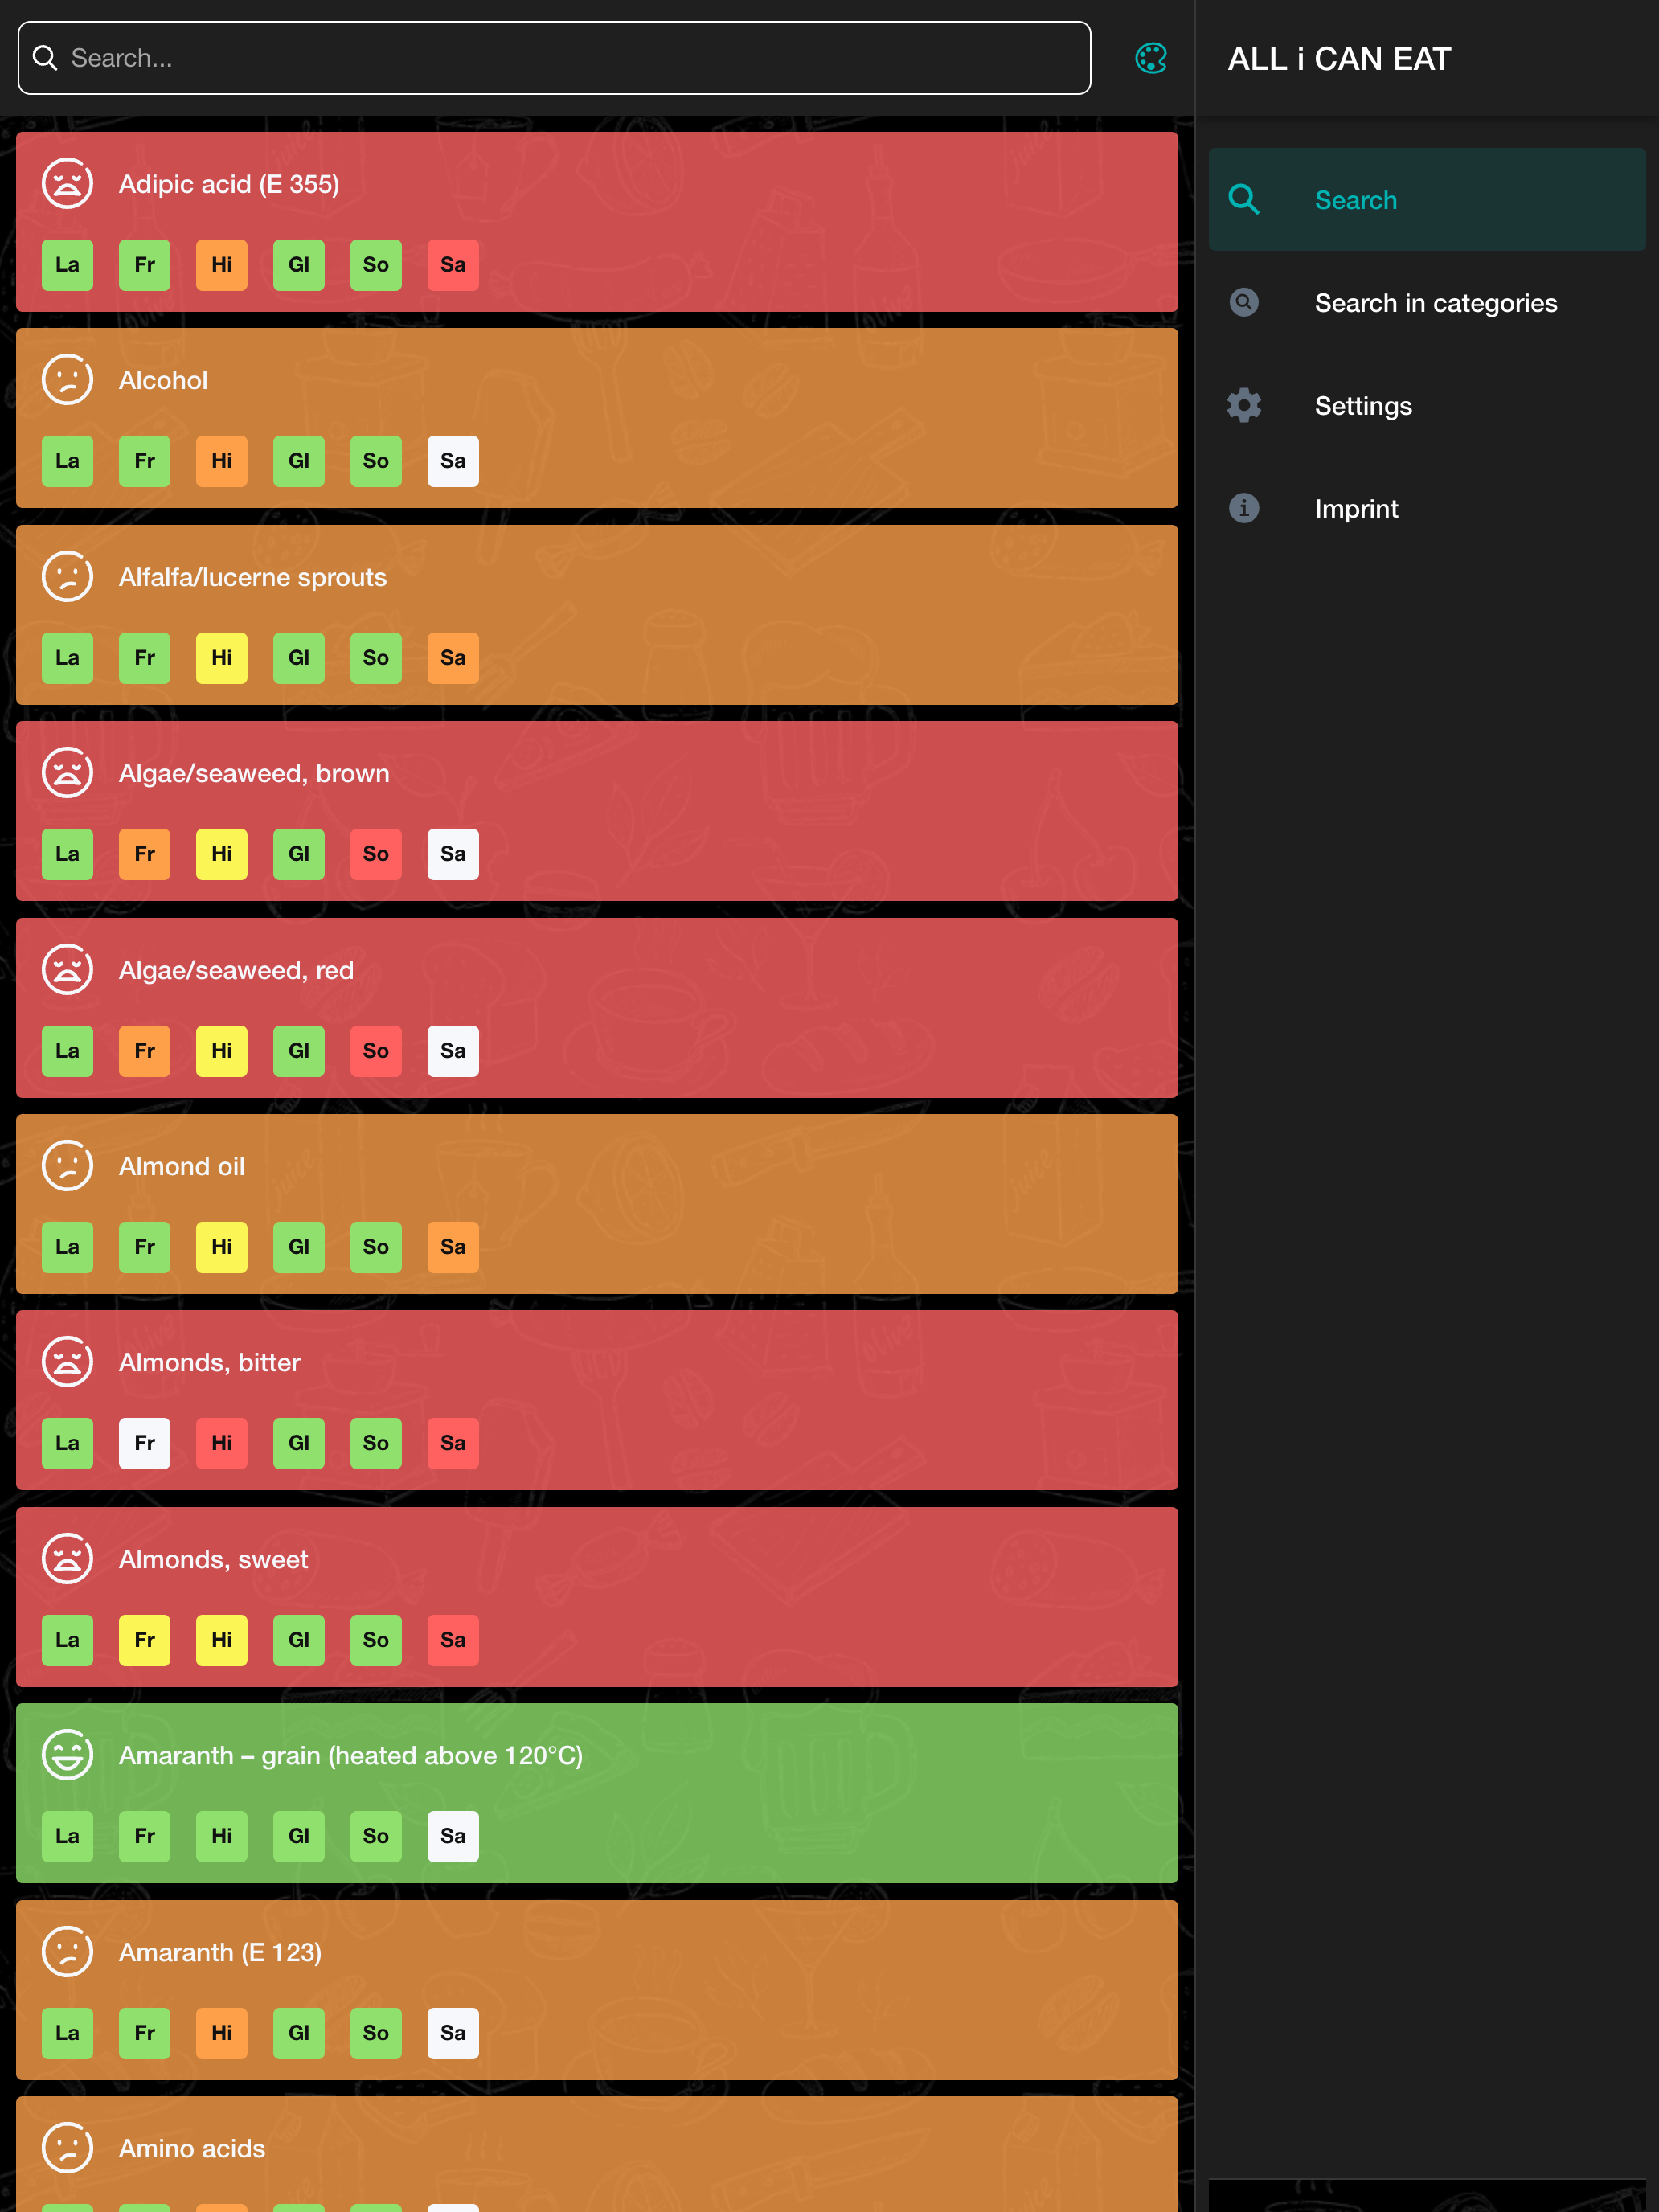The height and width of the screenshot is (2212, 1659).
Task: Click the red Sa tag on Almonds, sweet
Action: point(453,1640)
